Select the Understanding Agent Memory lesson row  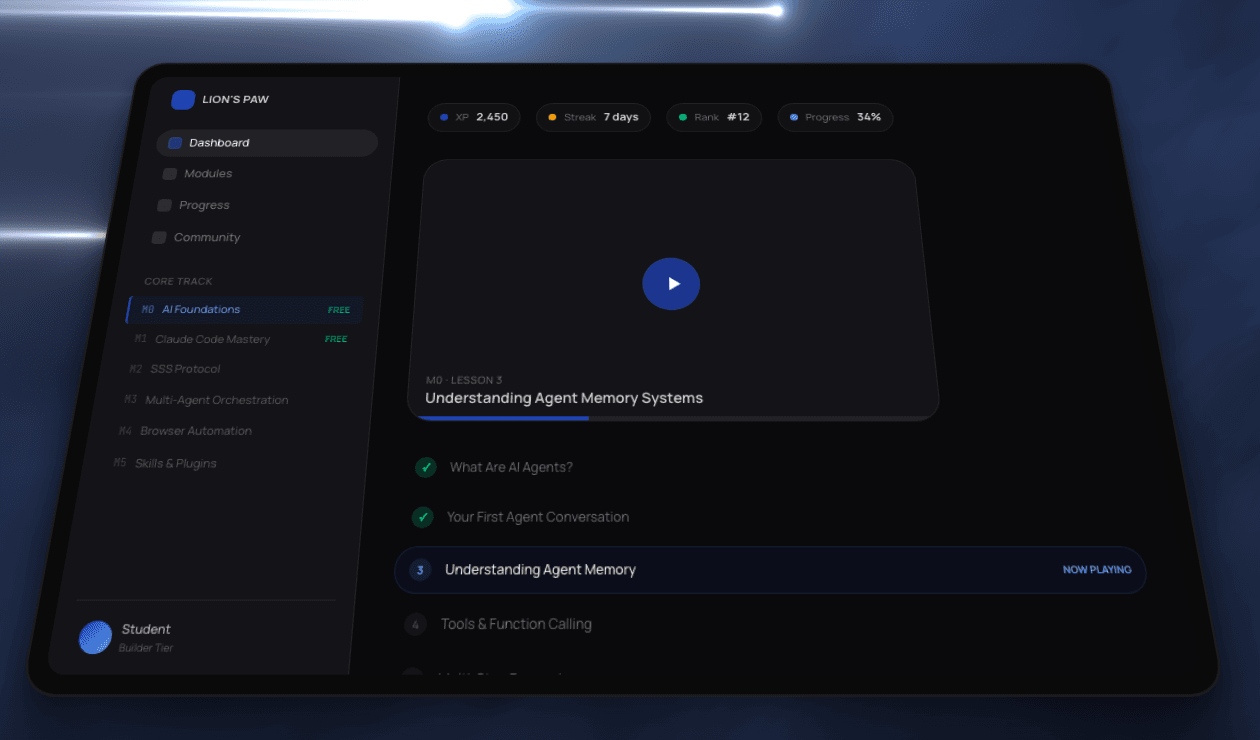pos(770,570)
